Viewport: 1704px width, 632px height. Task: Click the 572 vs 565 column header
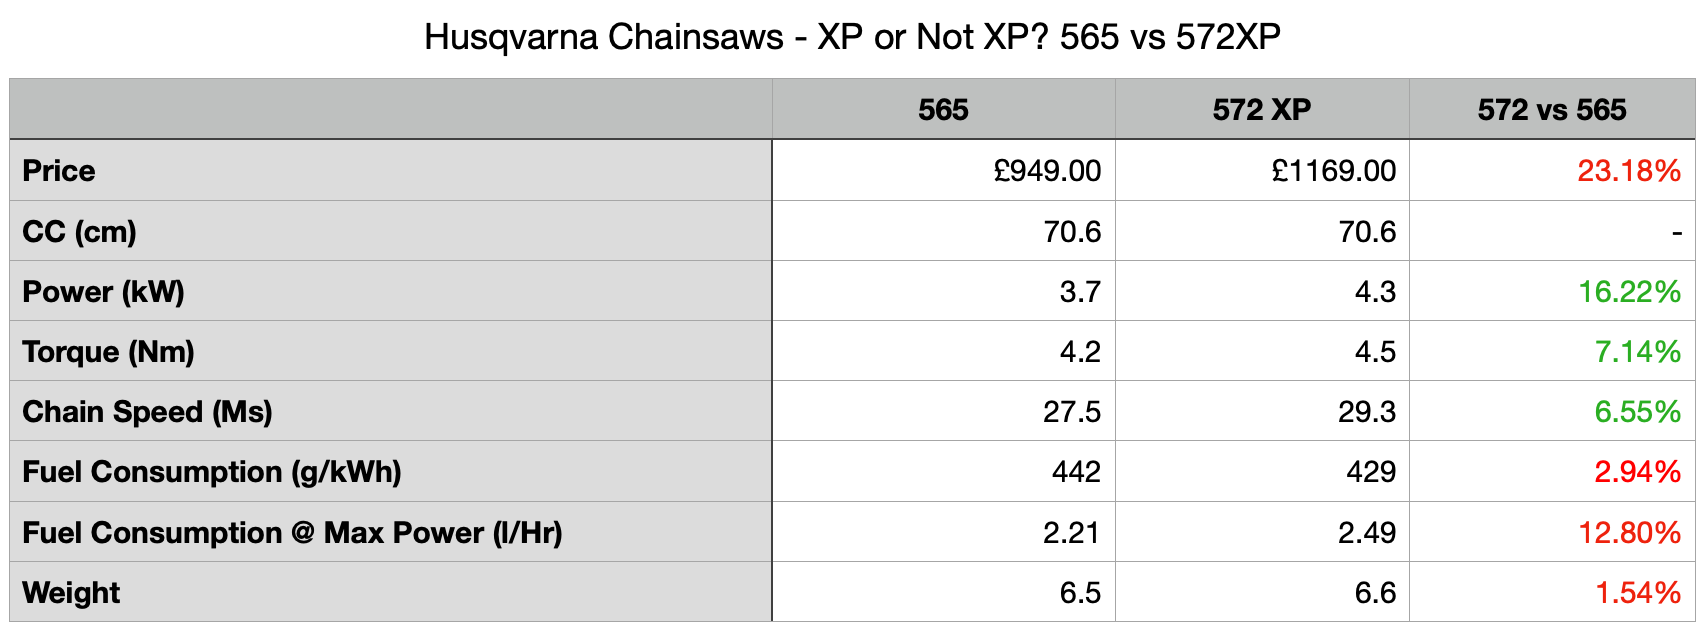point(1551,110)
